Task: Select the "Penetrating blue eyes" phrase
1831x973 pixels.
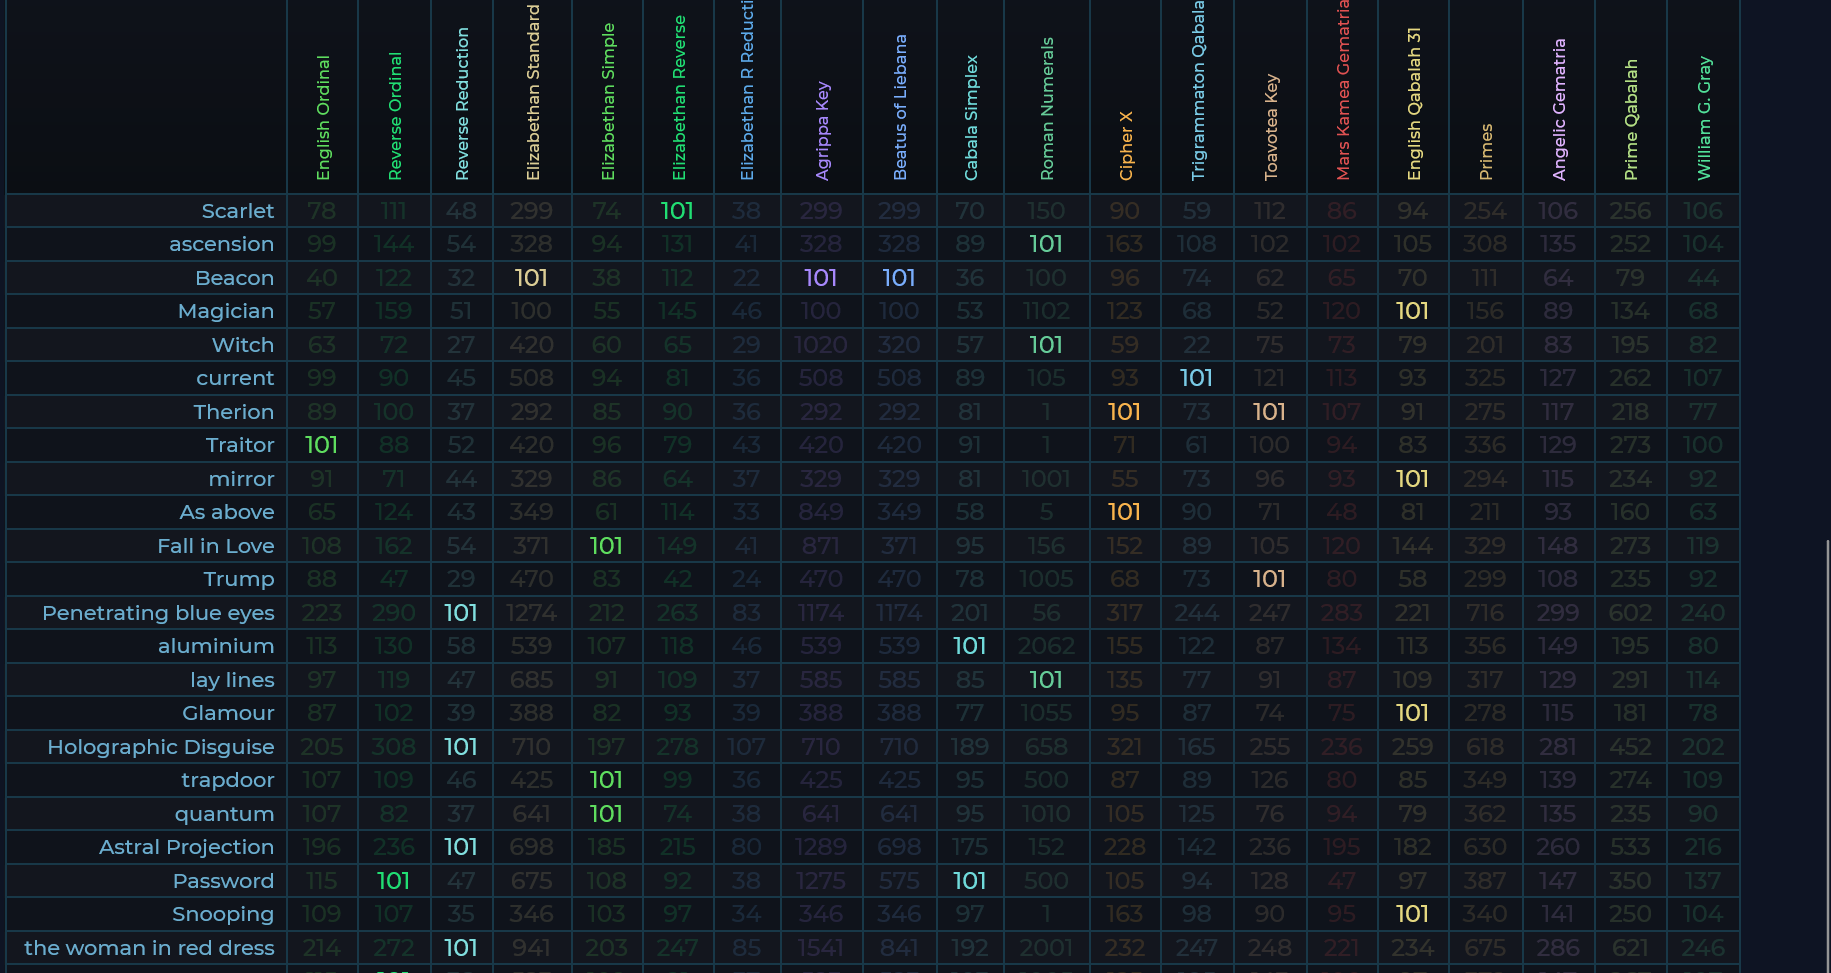Action: [158, 613]
